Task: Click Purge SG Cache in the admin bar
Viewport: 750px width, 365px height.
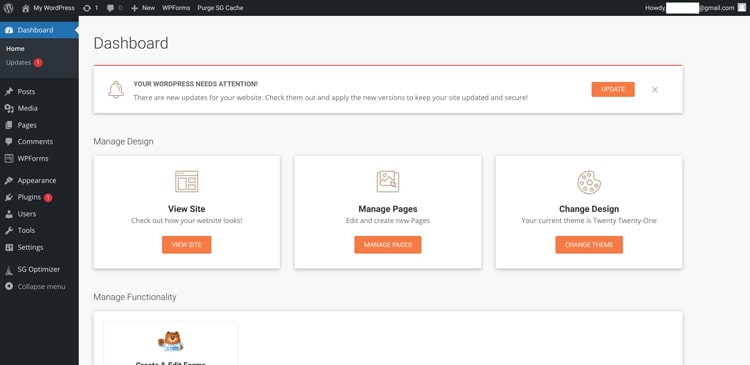Action: click(220, 8)
